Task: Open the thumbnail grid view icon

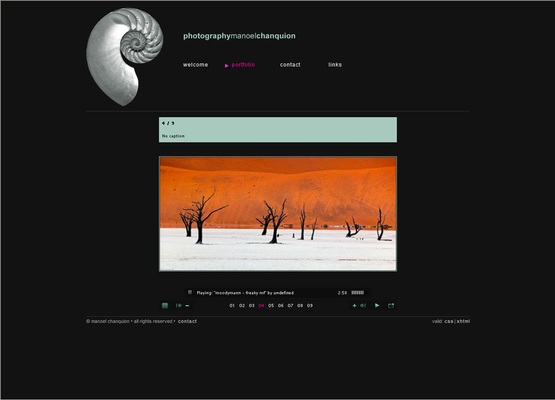Action: click(x=165, y=305)
